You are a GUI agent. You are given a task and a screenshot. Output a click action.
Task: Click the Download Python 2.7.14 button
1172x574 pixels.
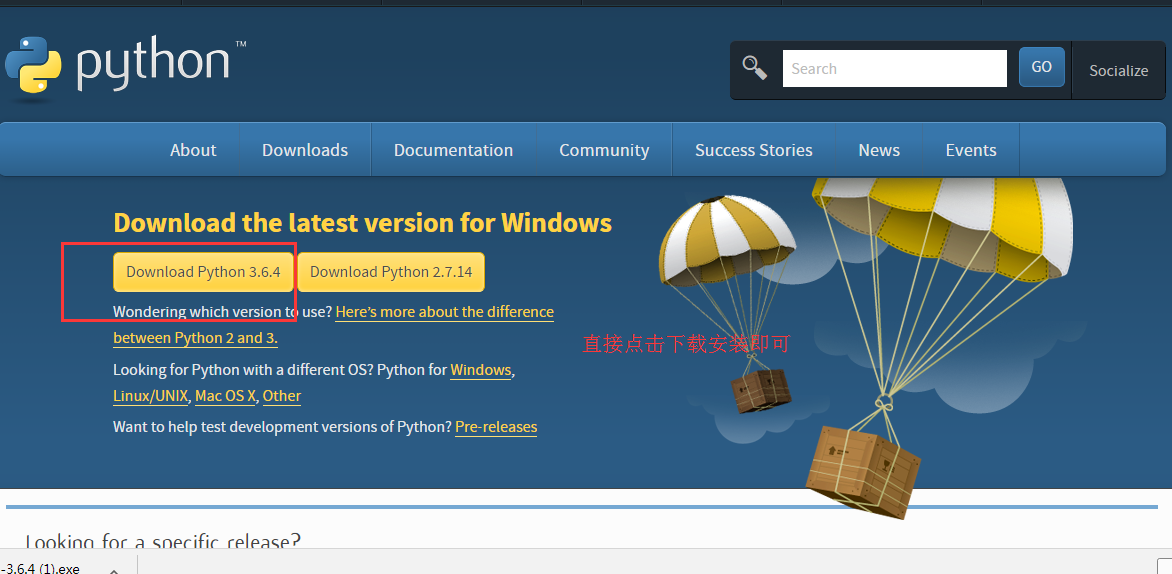tap(391, 272)
